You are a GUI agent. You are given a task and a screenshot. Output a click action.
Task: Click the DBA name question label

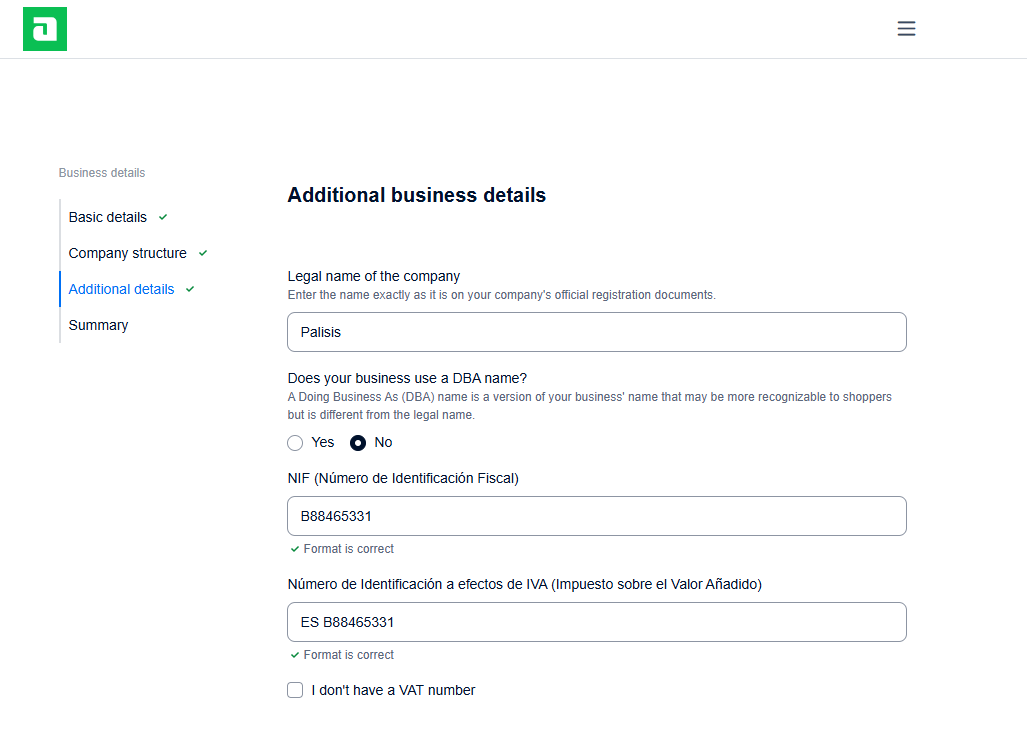click(407, 379)
